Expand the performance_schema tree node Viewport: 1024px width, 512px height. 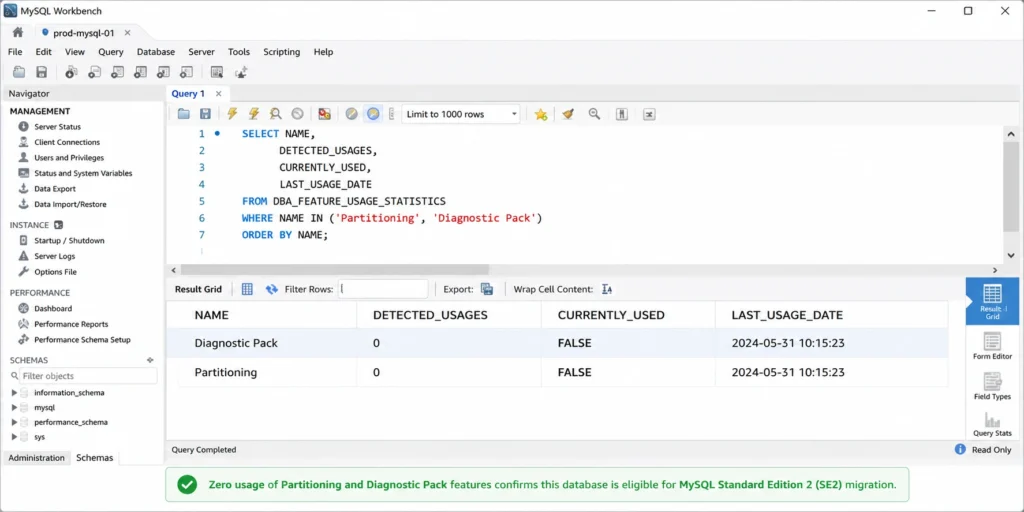(14, 422)
